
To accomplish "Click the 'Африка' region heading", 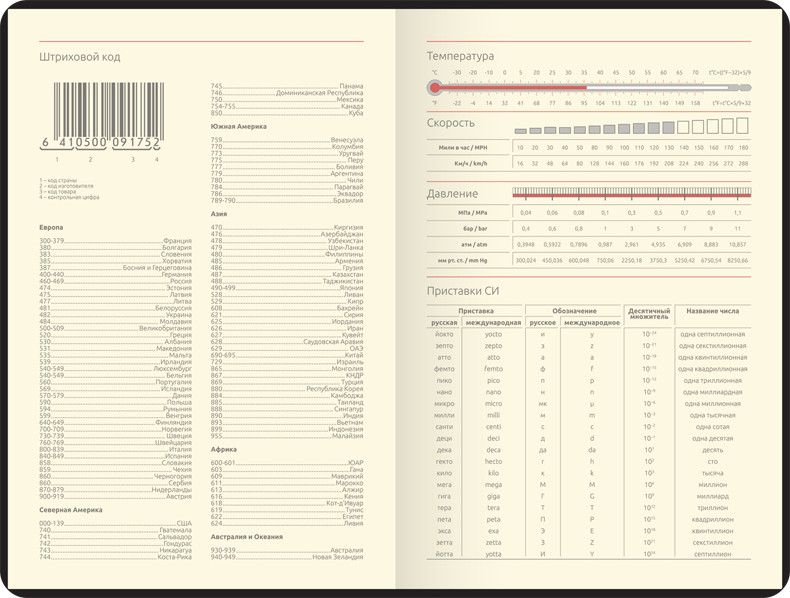I will [224, 450].
